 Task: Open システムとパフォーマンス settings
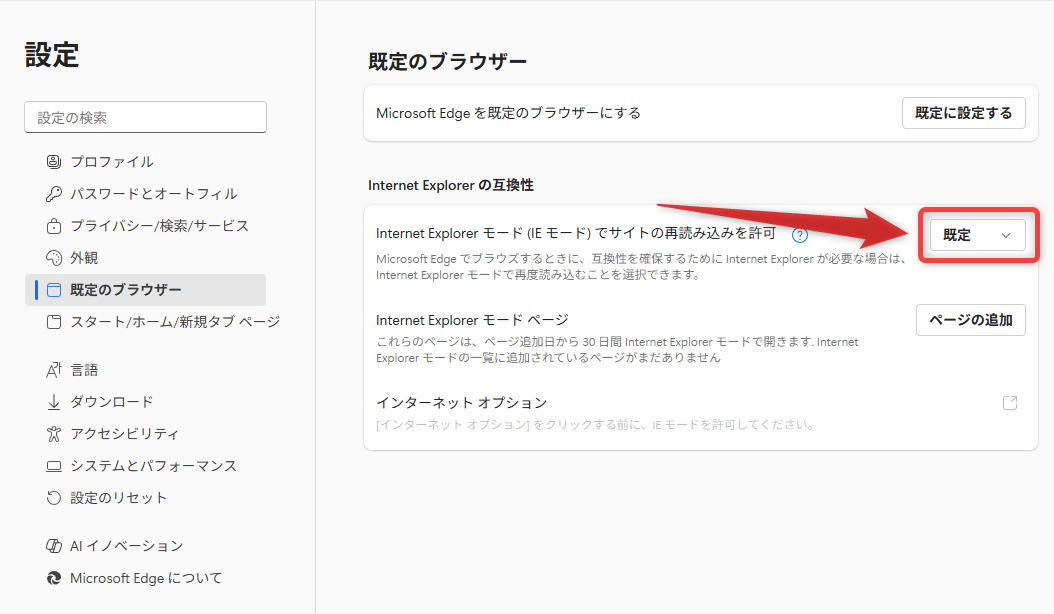coord(153,466)
